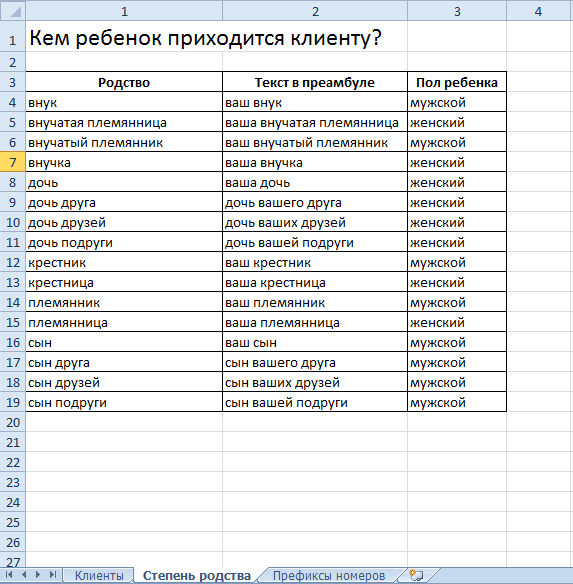573x584 pixels.
Task: Click the Insert Worksheet tab icon
Action: click(x=416, y=575)
